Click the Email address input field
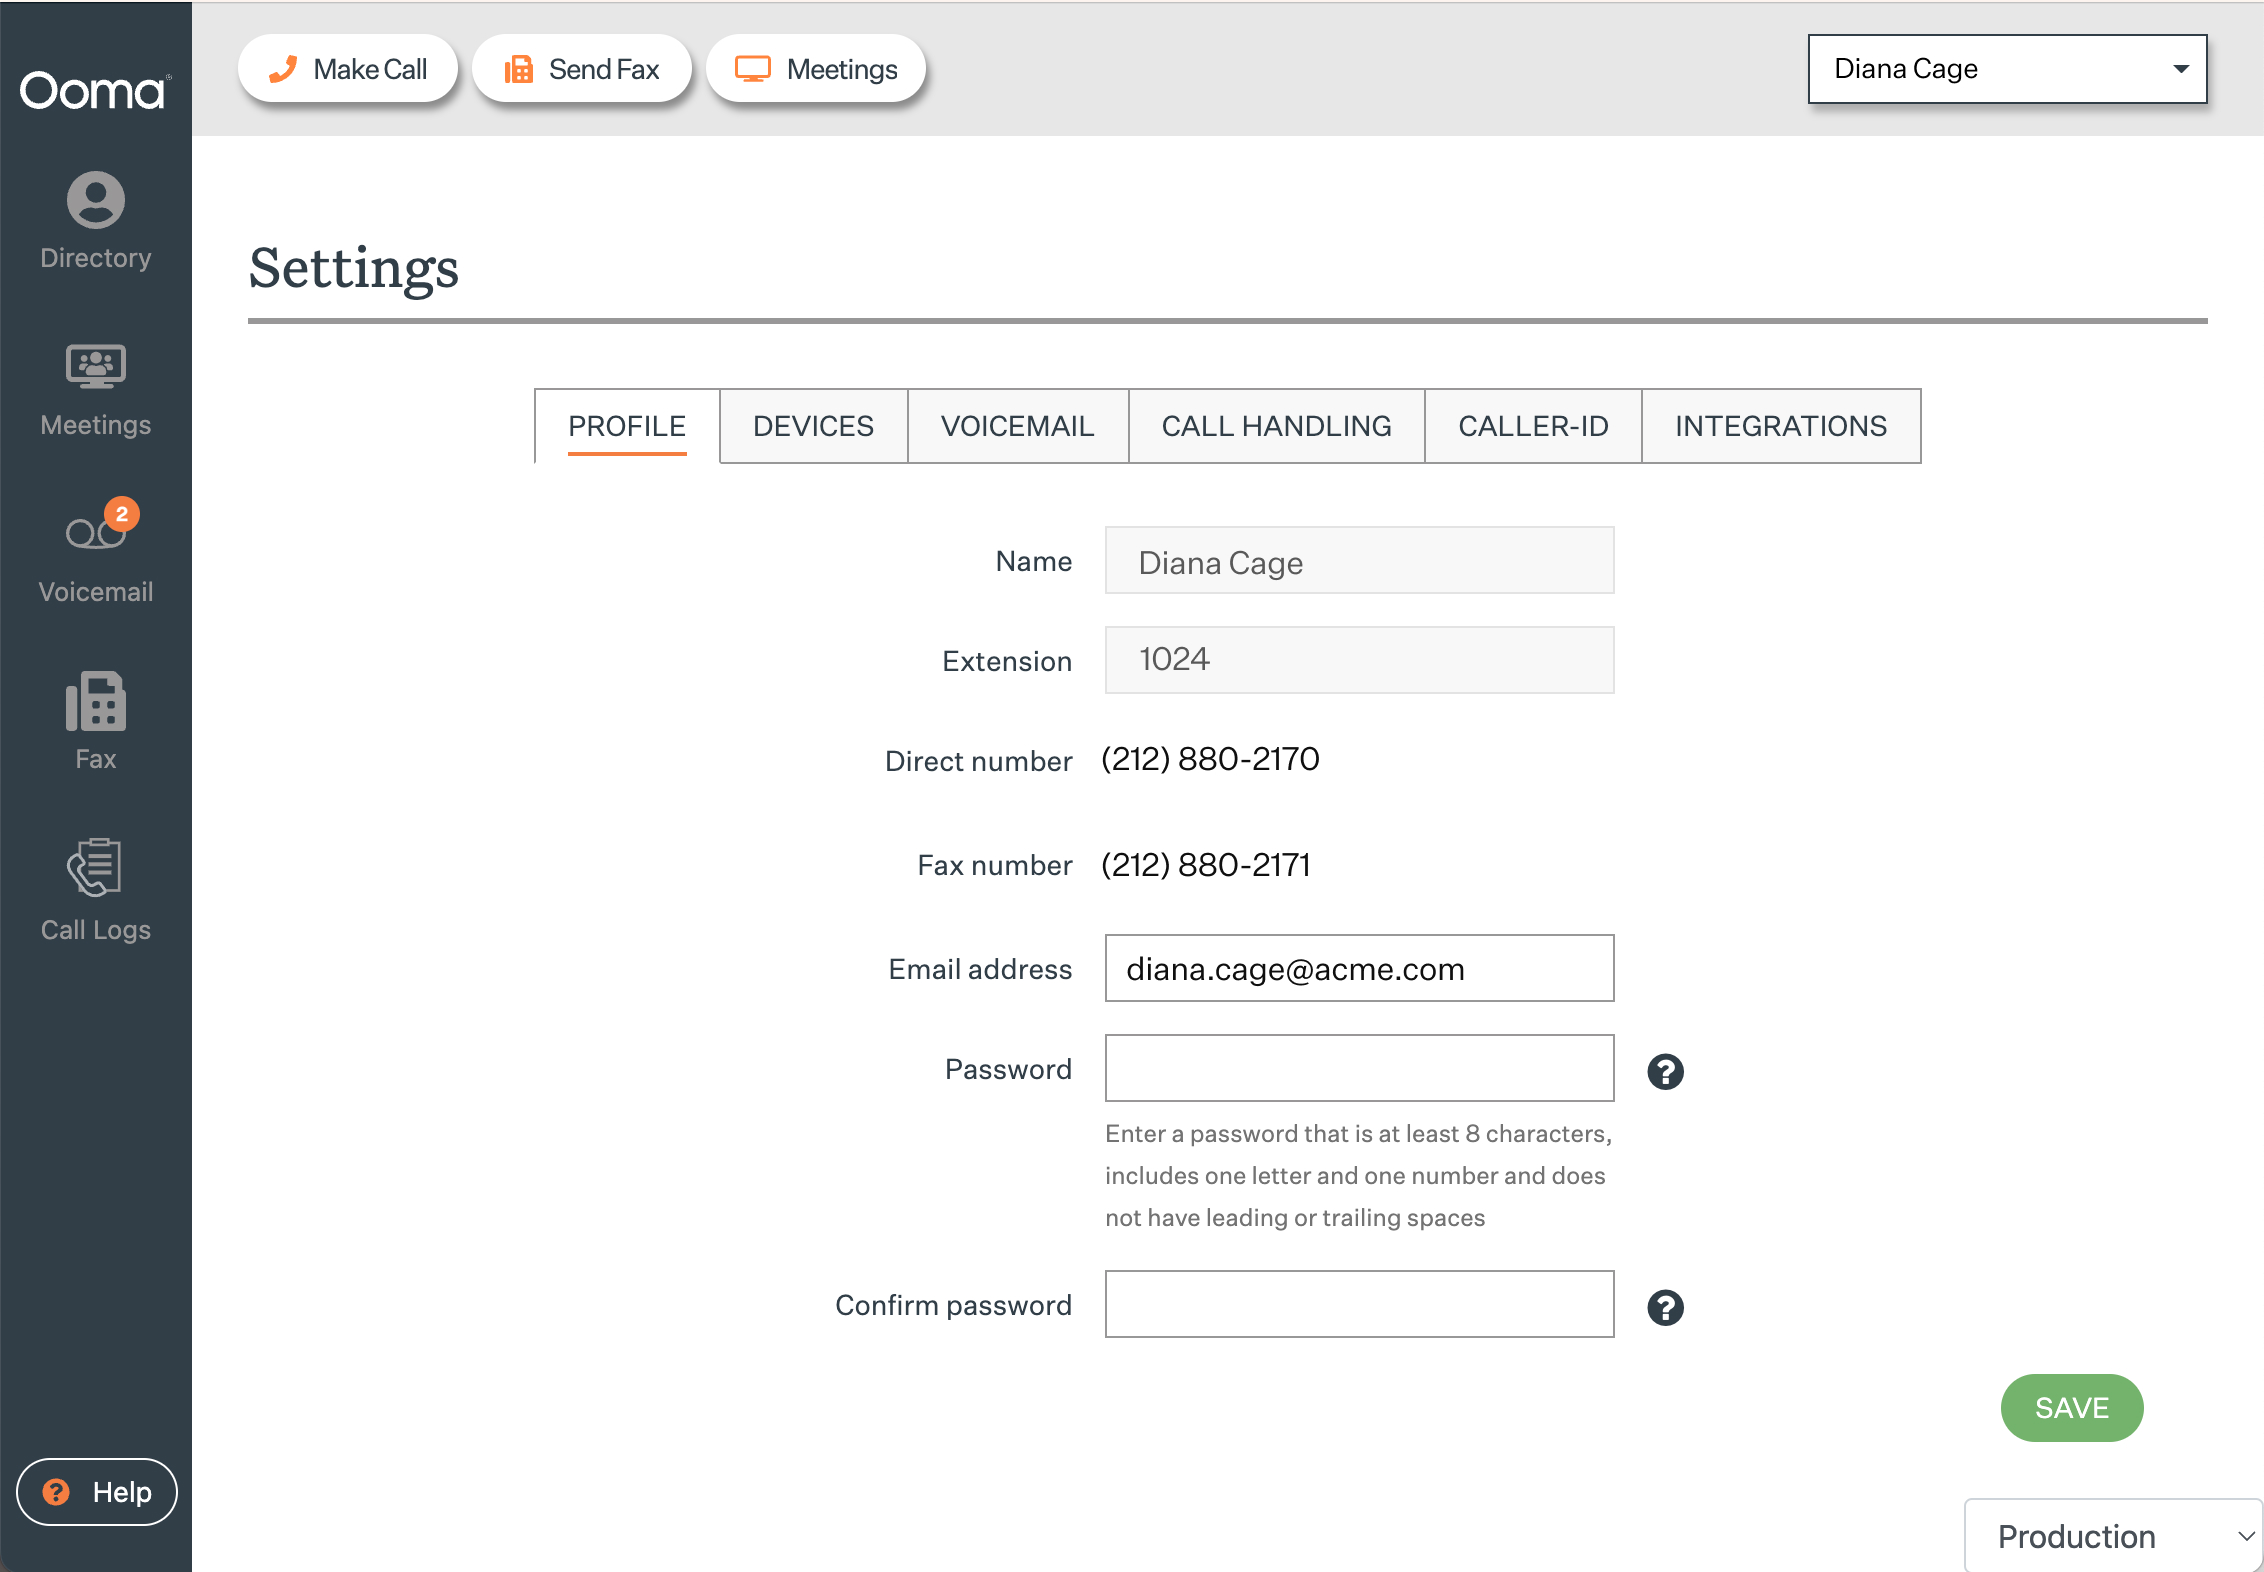 click(x=1359, y=968)
